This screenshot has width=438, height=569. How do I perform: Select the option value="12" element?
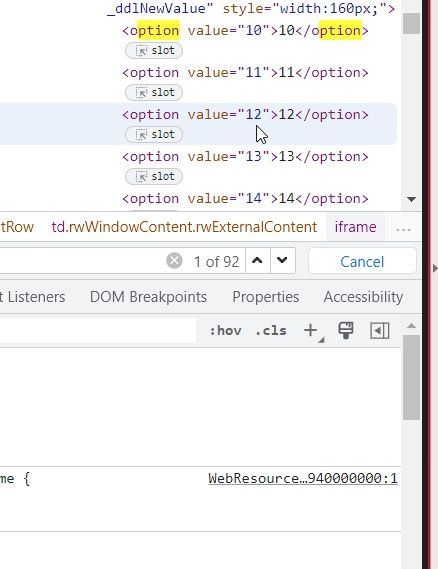[245, 115]
